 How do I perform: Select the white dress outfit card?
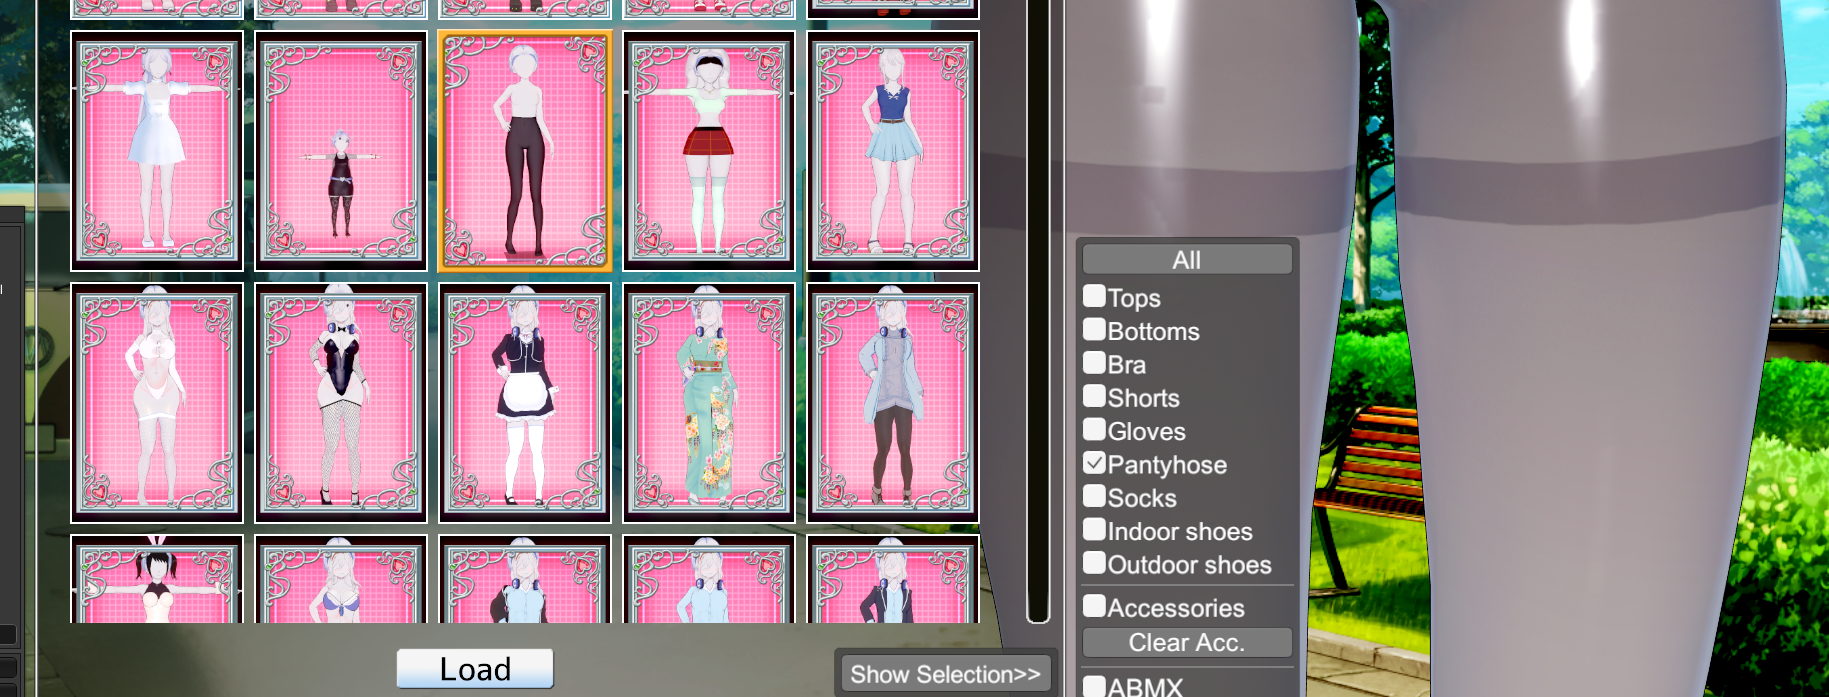coord(157,151)
